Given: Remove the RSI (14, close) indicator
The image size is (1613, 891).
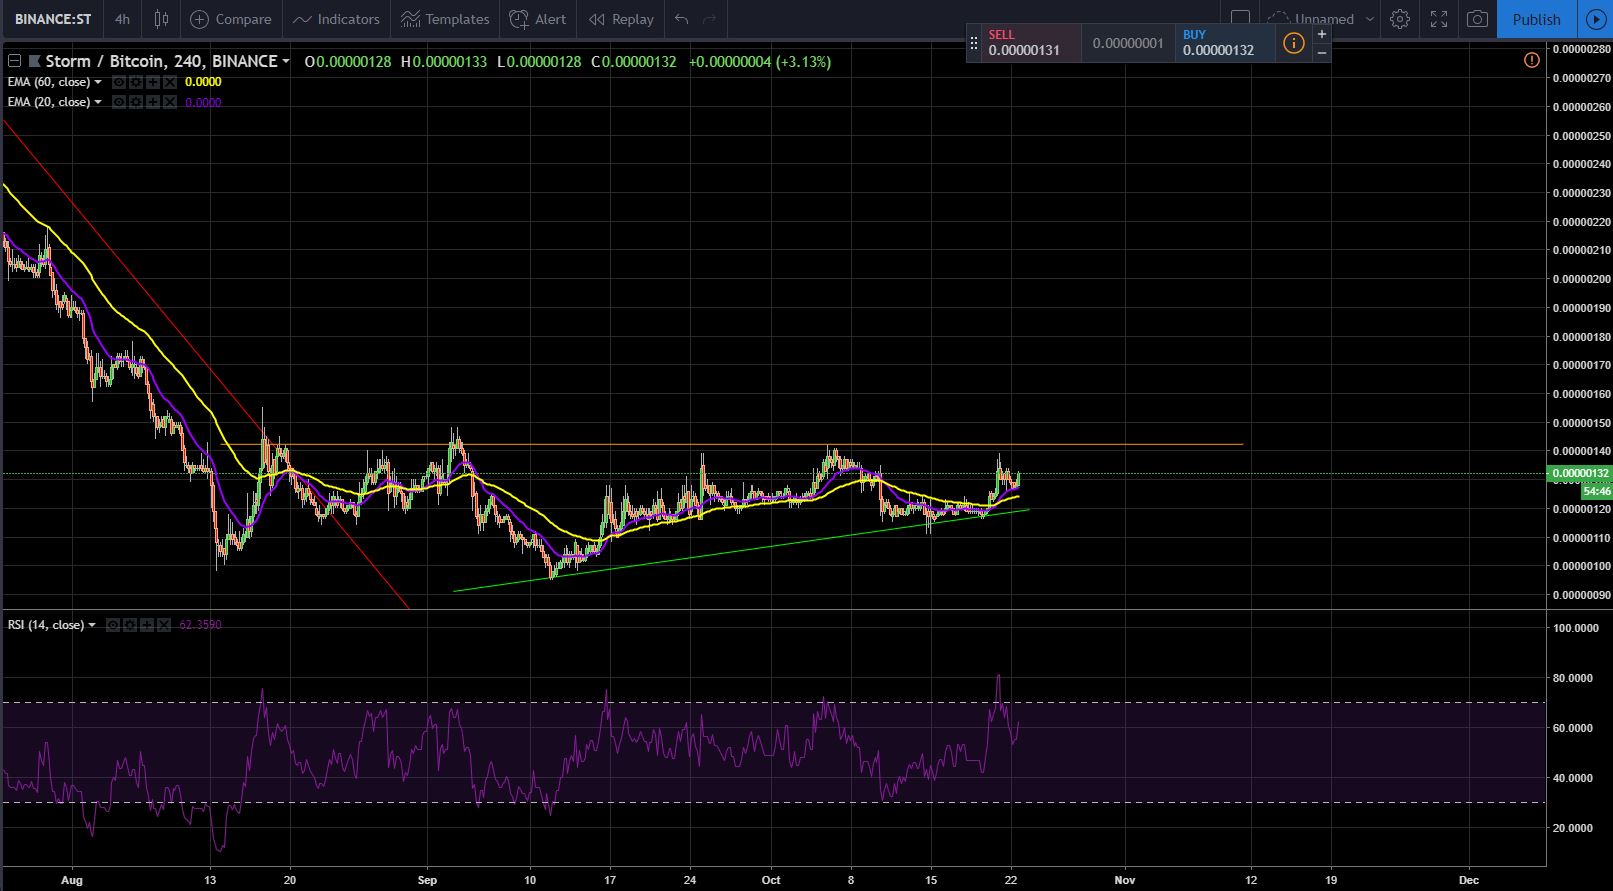Looking at the screenshot, I should pyautogui.click(x=164, y=625).
